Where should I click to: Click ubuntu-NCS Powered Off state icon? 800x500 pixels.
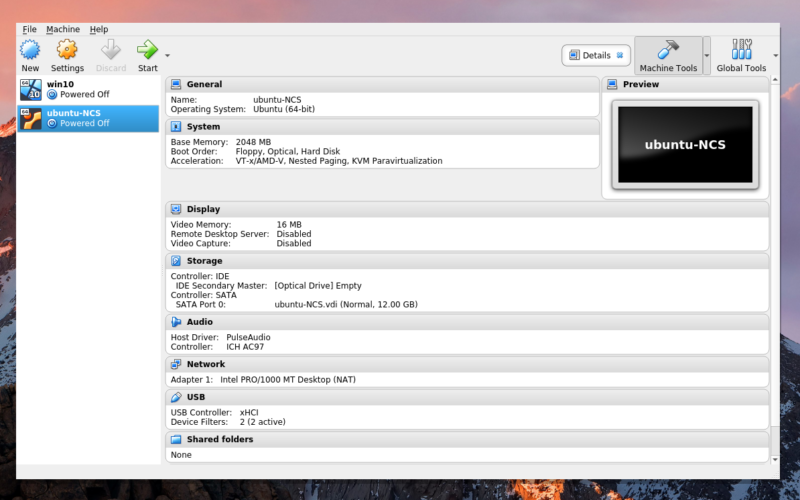click(x=52, y=123)
